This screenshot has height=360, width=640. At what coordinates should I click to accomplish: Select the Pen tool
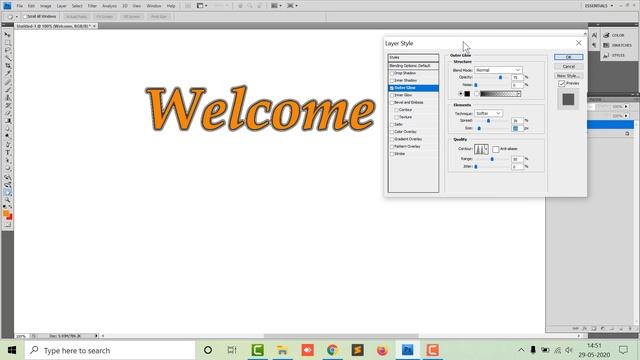(7, 145)
